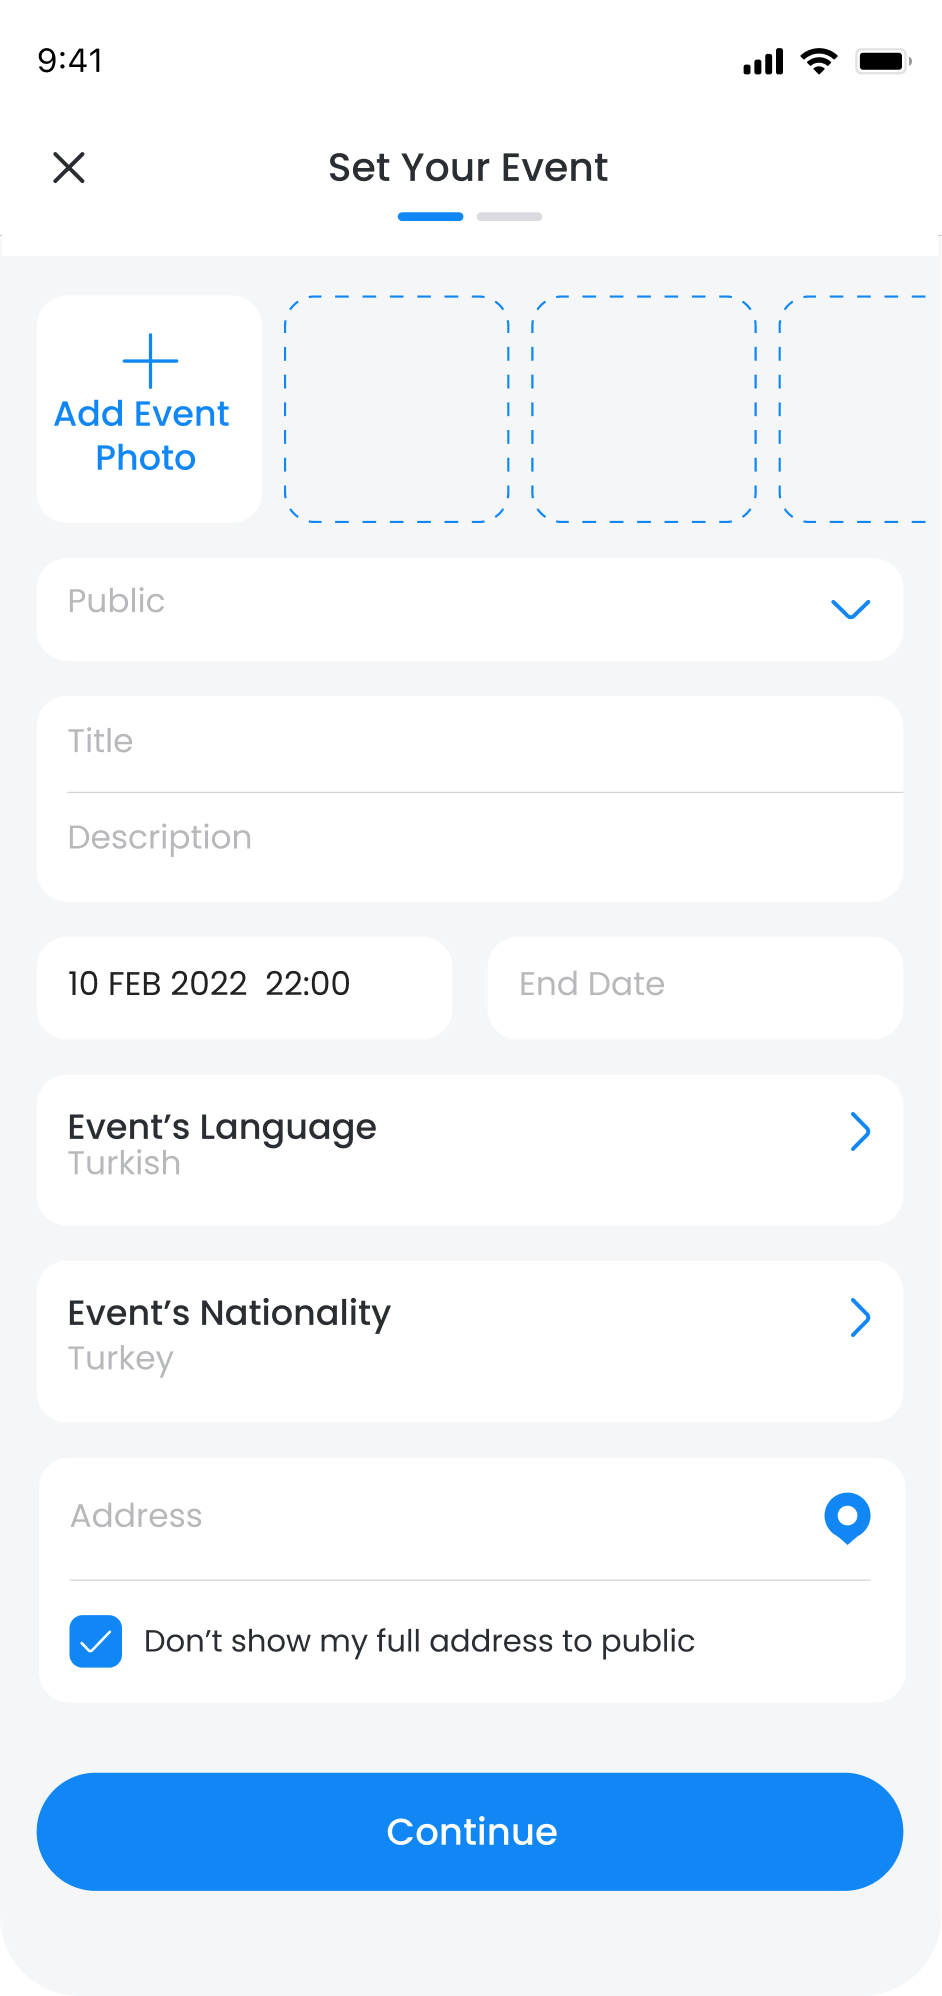Tap the battery indicator icon
The height and width of the screenshot is (1996, 942).
click(x=883, y=61)
